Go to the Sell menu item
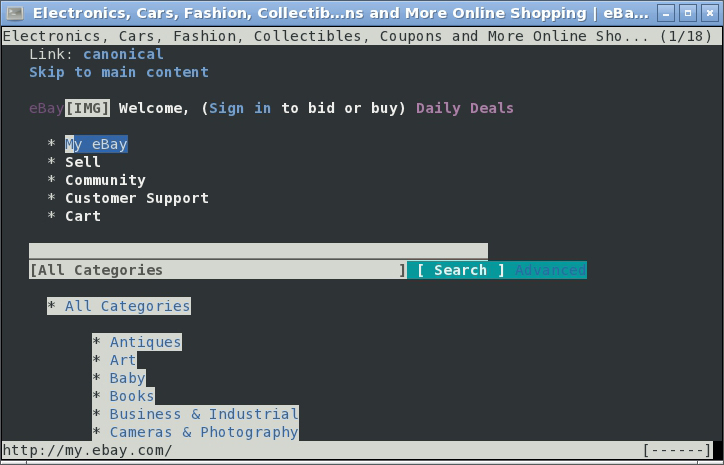 pyautogui.click(x=83, y=162)
